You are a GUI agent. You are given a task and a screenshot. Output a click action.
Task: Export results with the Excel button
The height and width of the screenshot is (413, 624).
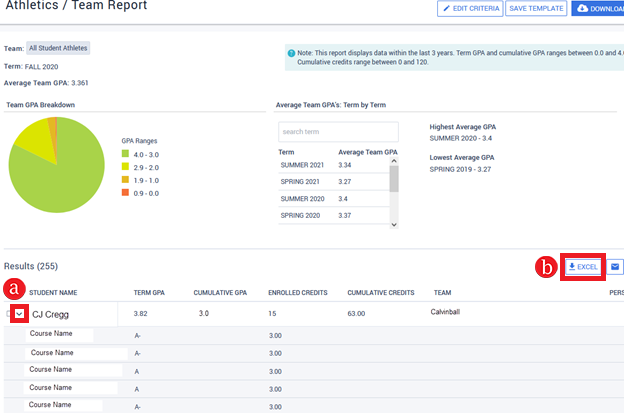pos(583,267)
